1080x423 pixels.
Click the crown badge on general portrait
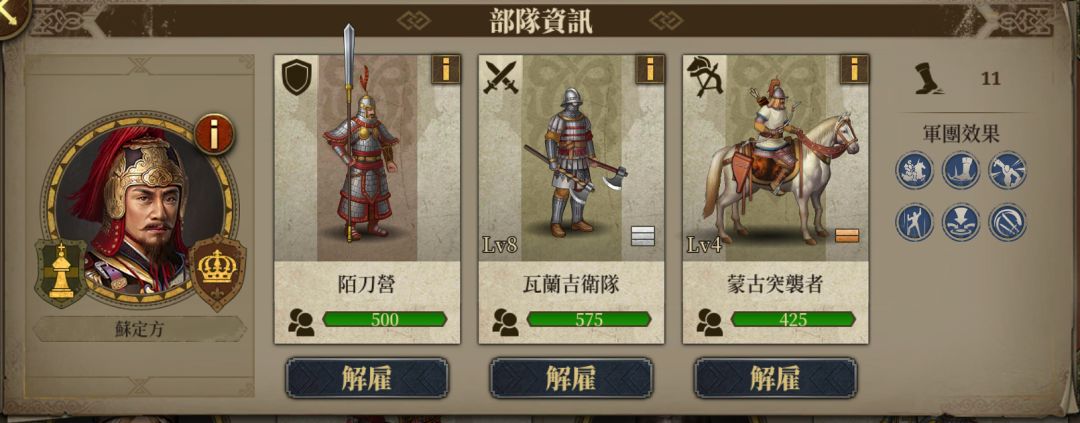(x=217, y=271)
